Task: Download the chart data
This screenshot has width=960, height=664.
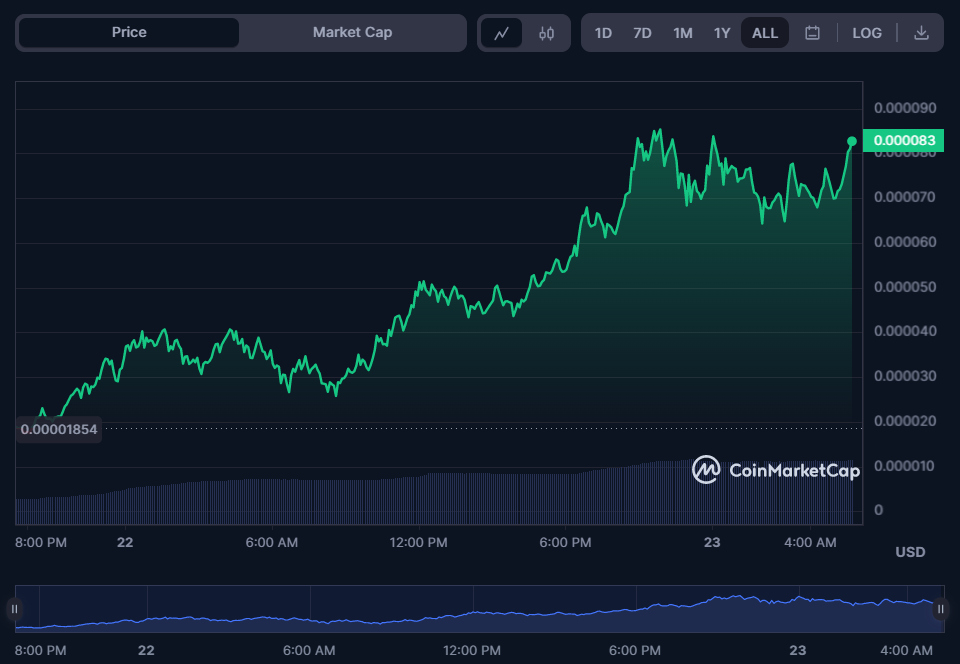Action: [921, 32]
